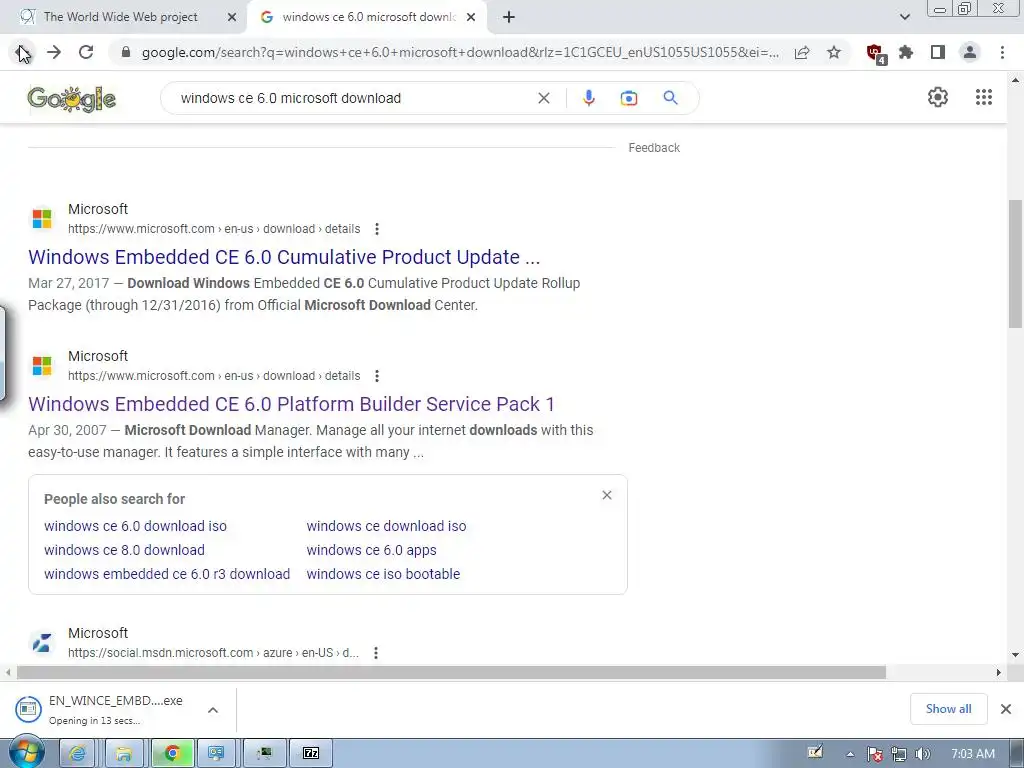Submit search with the magnifying glass
This screenshot has height=768, width=1024.
click(671, 98)
